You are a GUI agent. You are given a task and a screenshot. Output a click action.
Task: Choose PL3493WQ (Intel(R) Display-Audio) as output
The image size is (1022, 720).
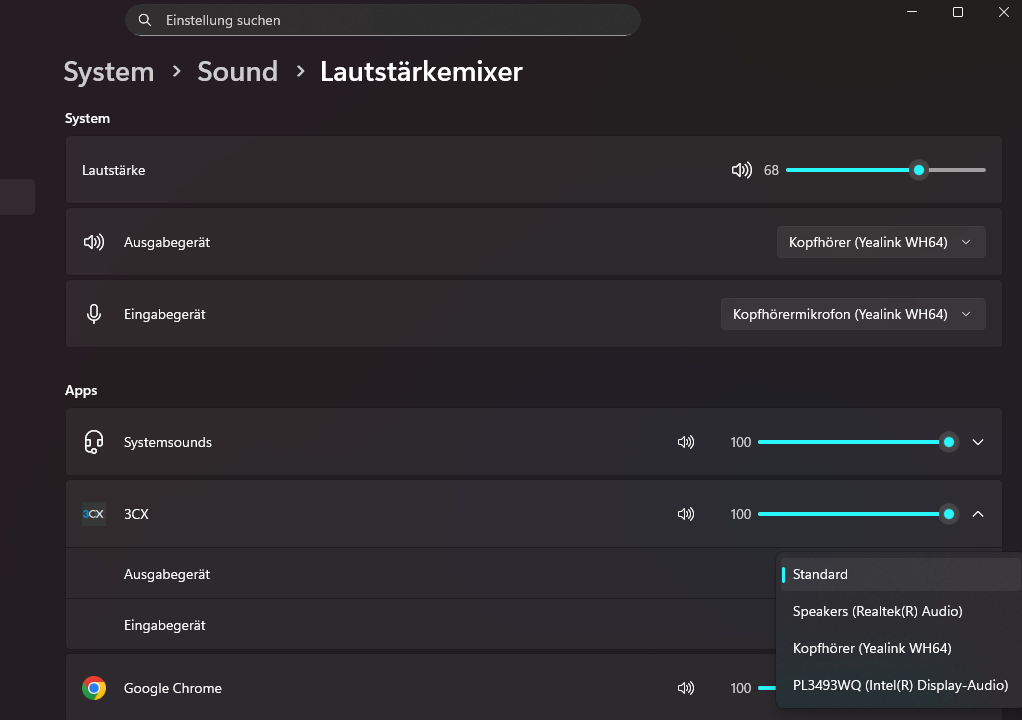coord(899,684)
